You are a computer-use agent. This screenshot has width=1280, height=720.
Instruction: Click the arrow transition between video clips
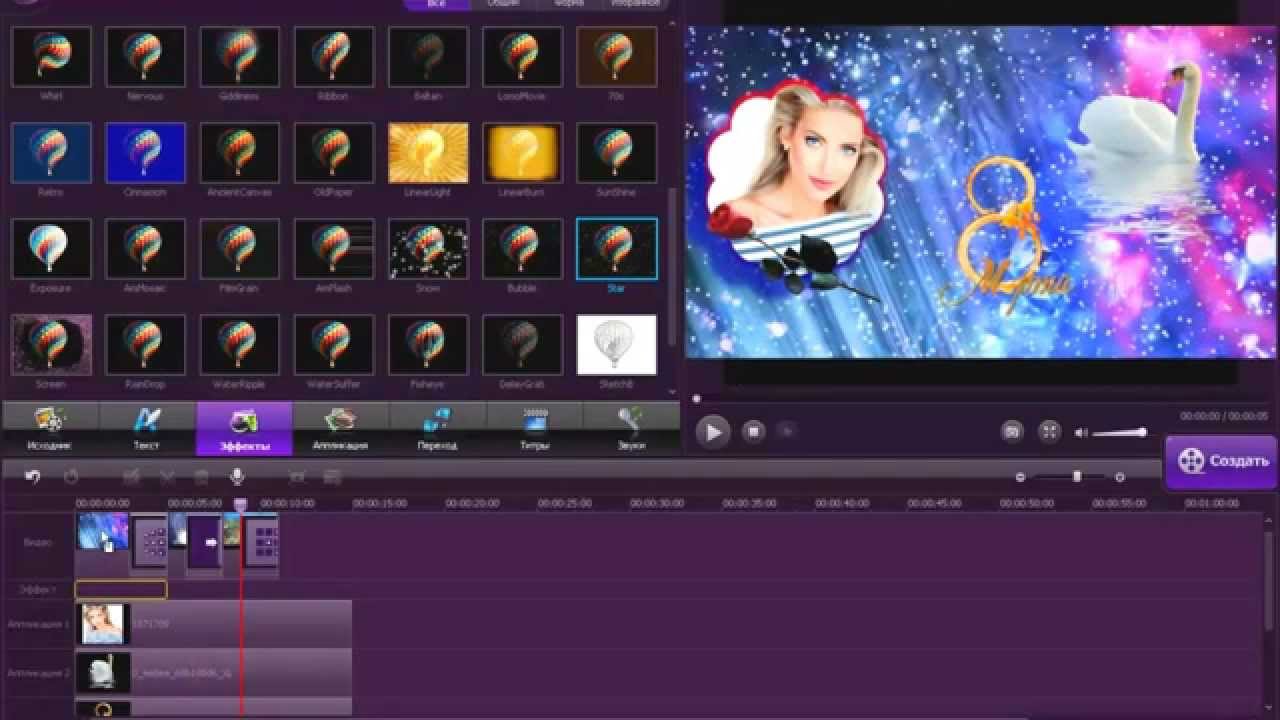coord(205,542)
